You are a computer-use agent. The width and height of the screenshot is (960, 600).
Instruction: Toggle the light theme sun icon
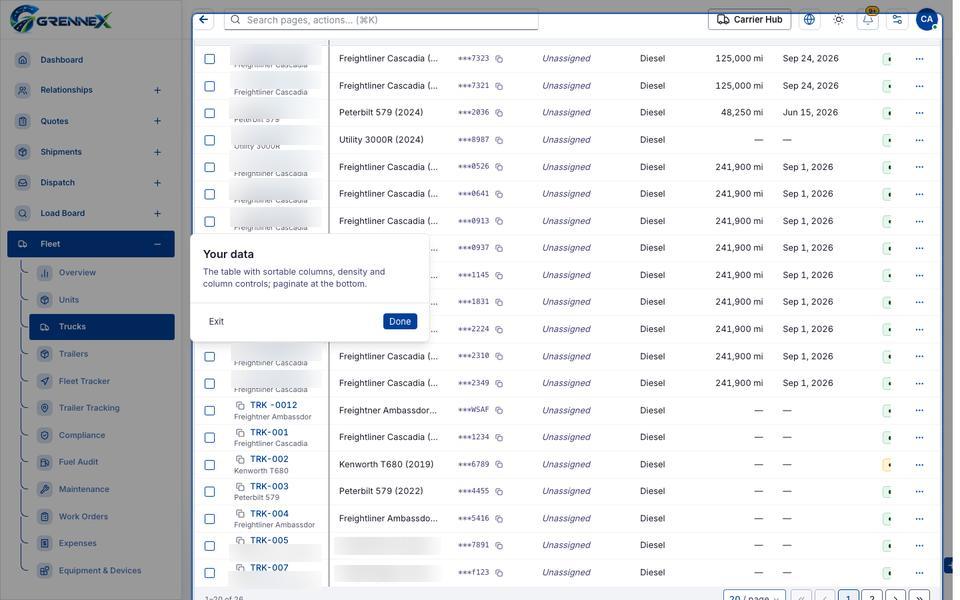(838, 20)
